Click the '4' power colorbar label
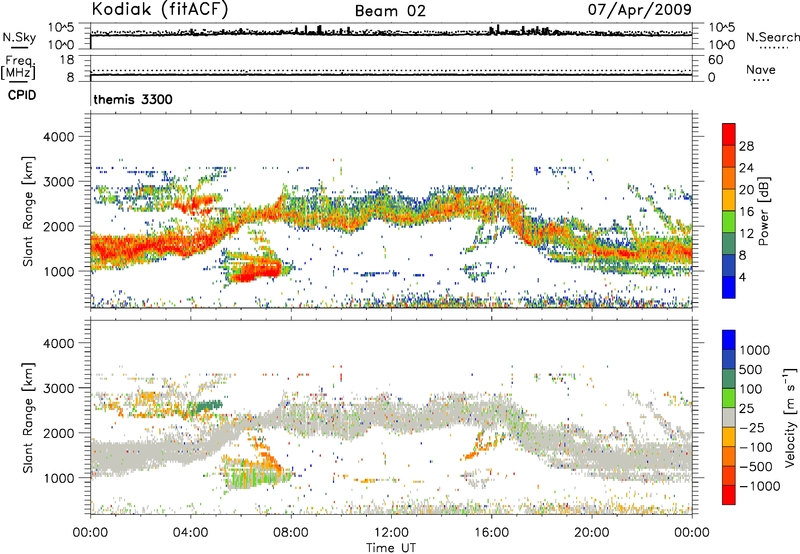Screen dimensions: 800x554 tap(742, 277)
